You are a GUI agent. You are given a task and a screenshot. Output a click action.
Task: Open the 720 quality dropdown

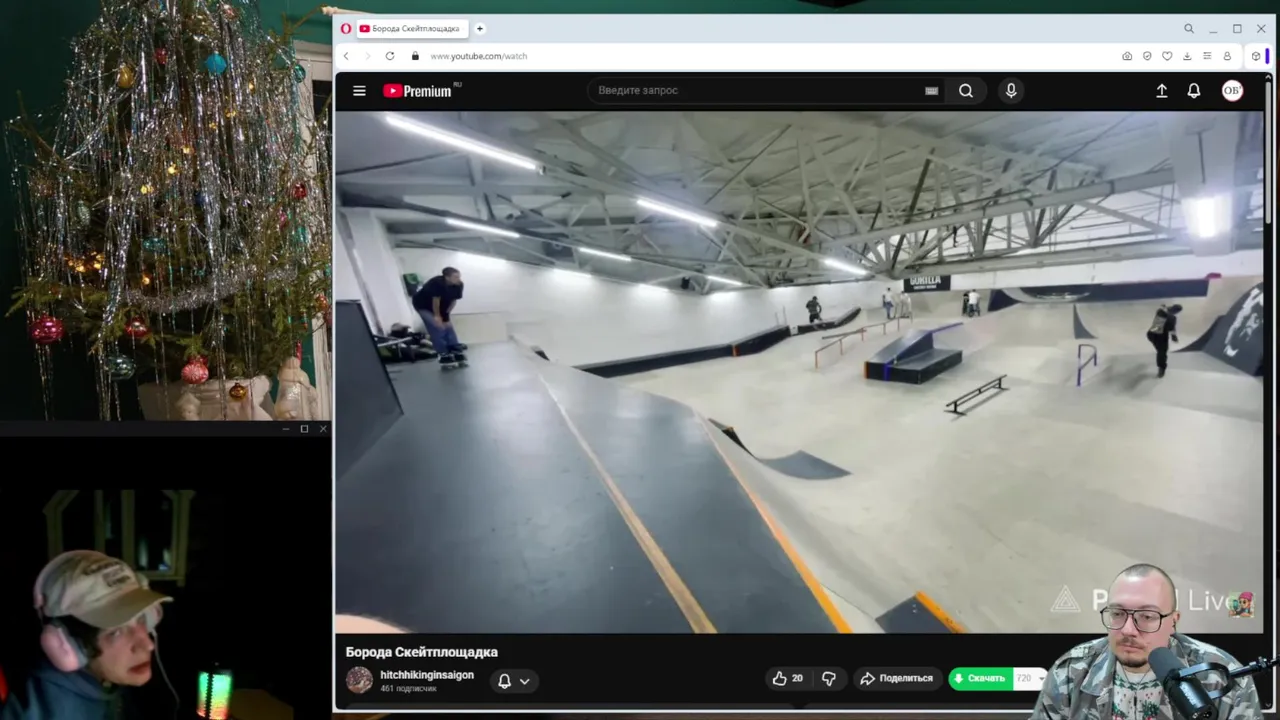click(1029, 678)
